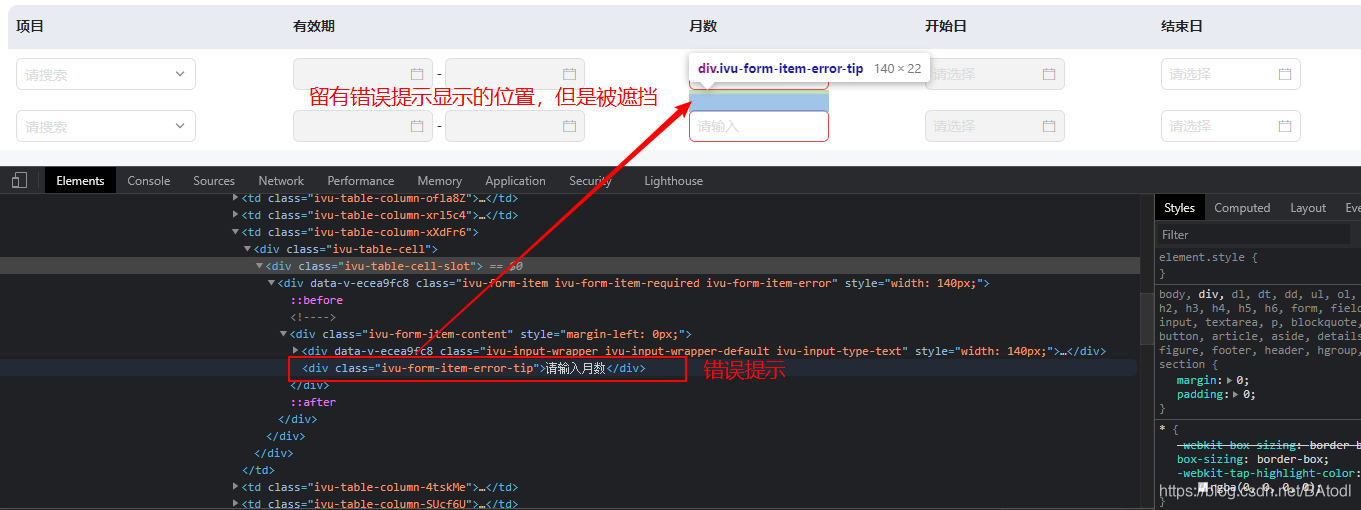Click the second-row 请输入 month input
Viewport: 1361px width, 510px height.
point(759,126)
